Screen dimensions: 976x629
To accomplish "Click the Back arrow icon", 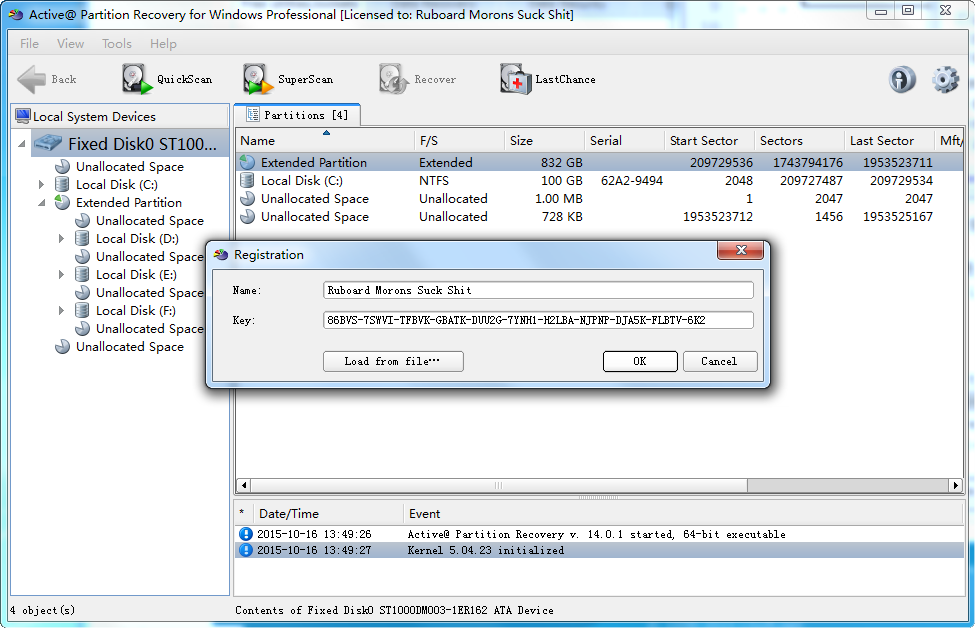I will 32,79.
